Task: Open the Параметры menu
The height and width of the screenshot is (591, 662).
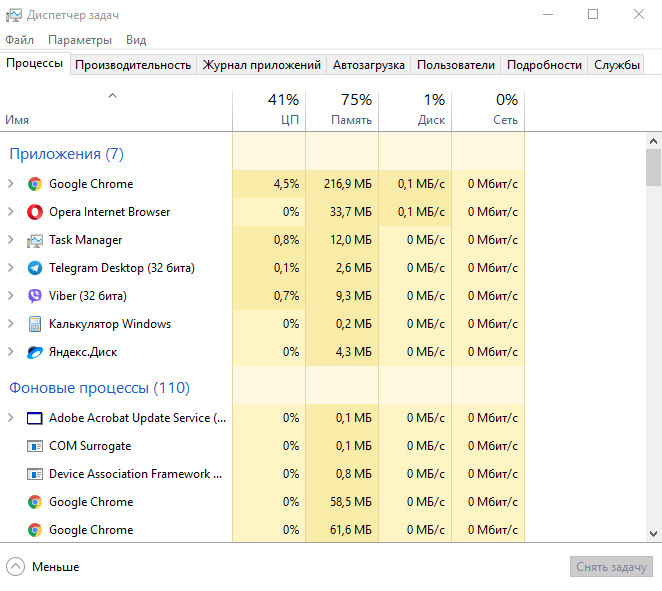Action: click(80, 40)
